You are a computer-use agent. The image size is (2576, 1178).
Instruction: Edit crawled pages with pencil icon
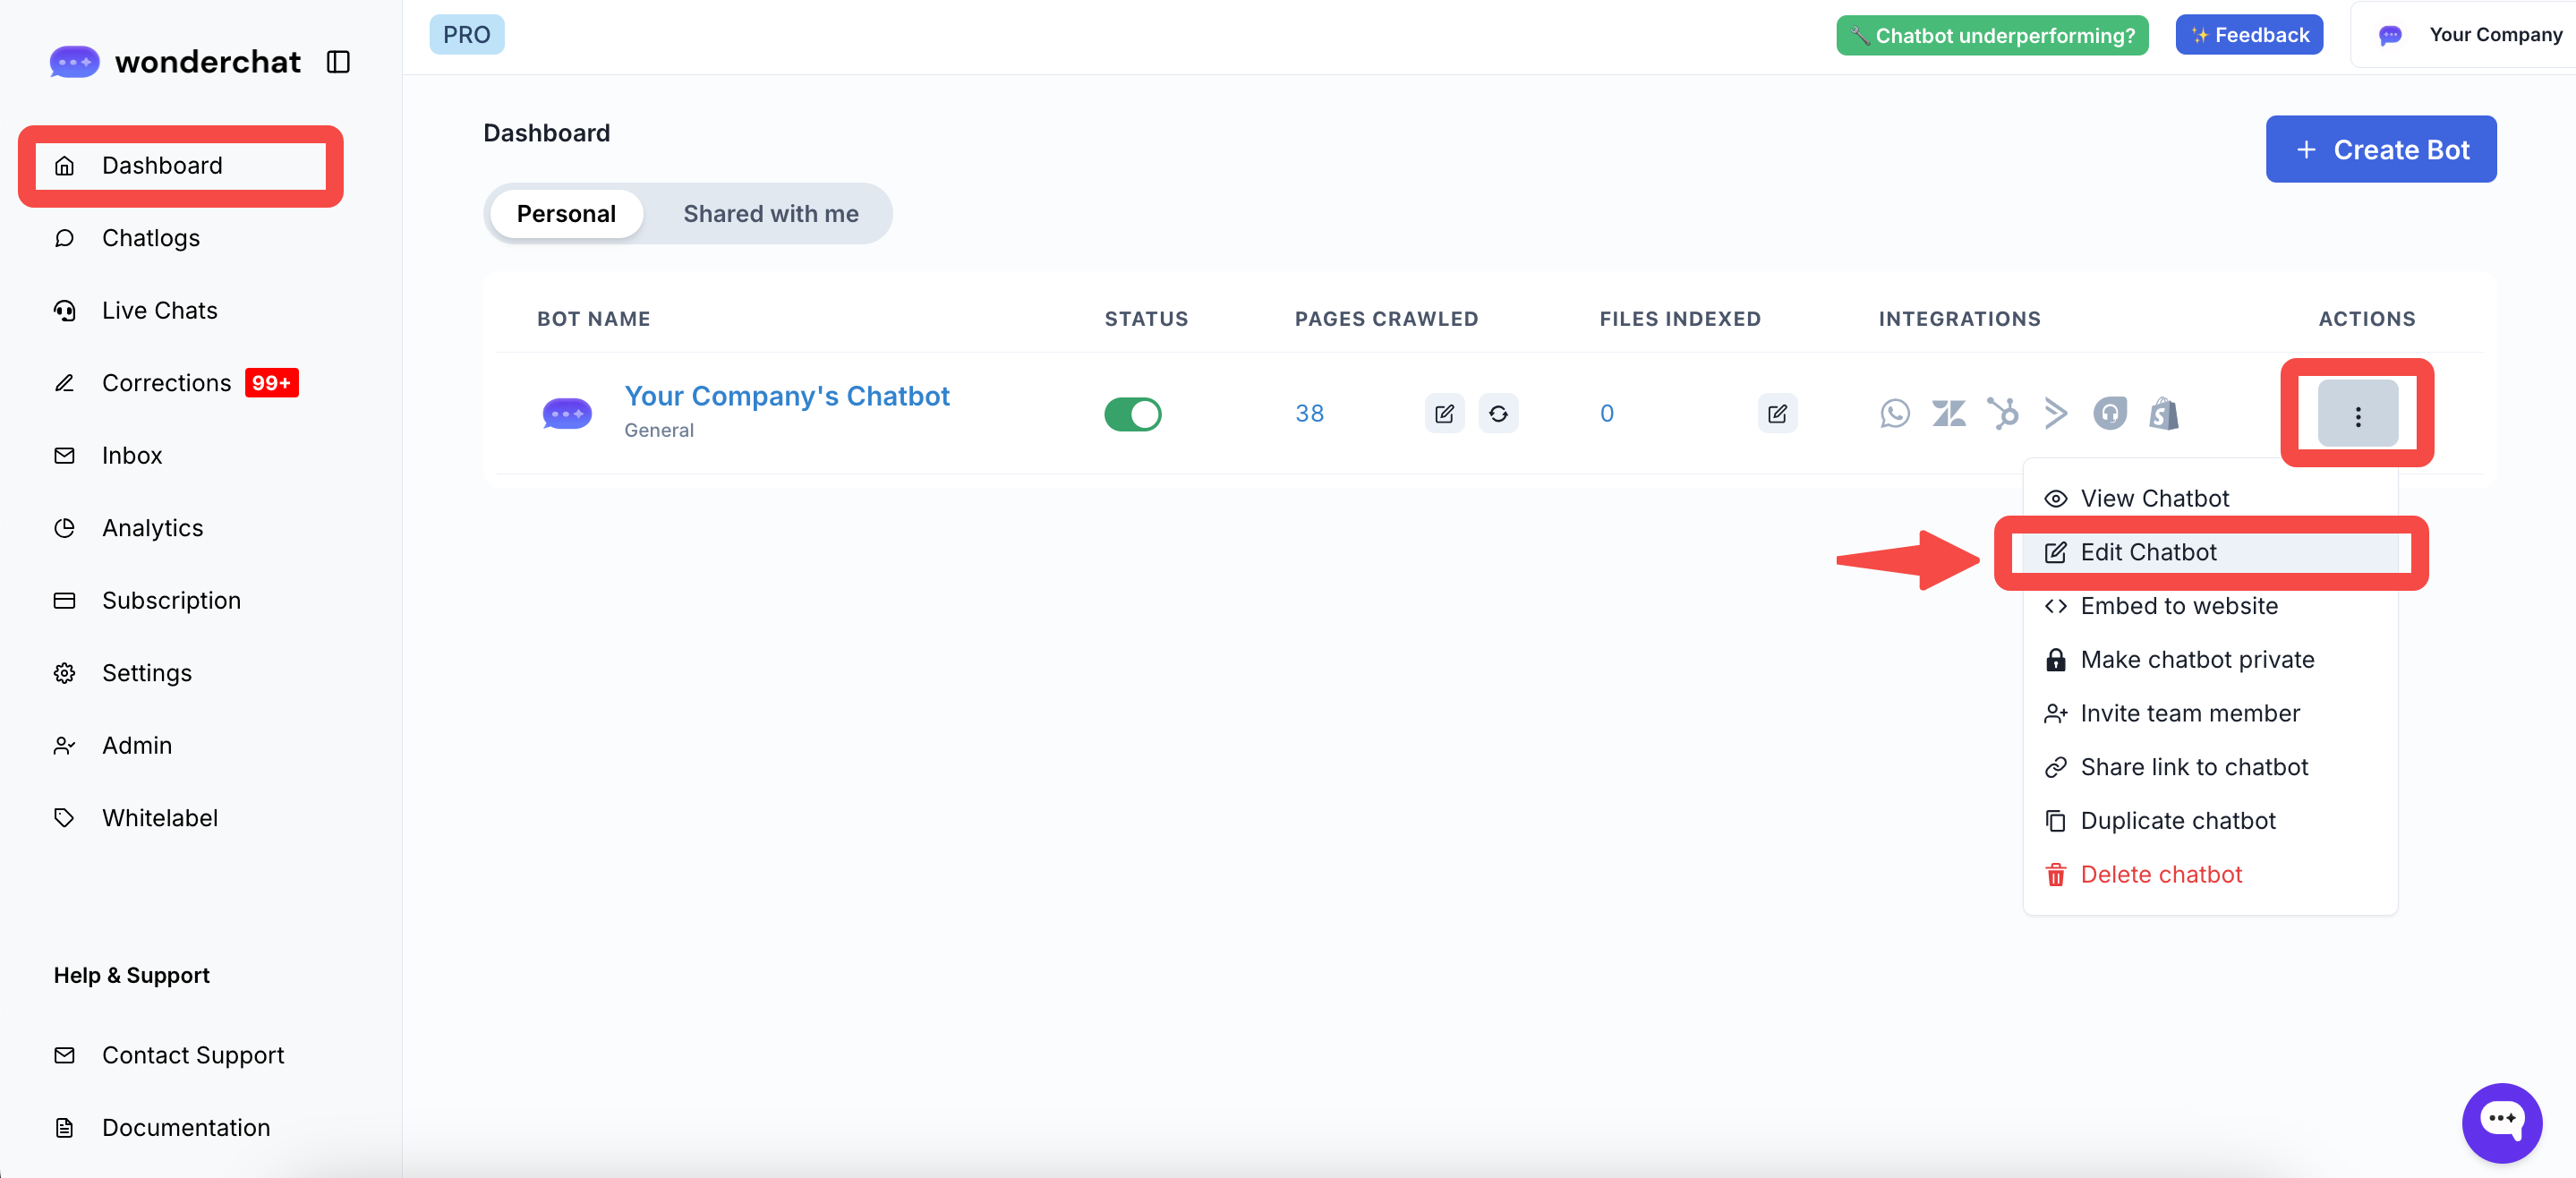pos(1444,413)
